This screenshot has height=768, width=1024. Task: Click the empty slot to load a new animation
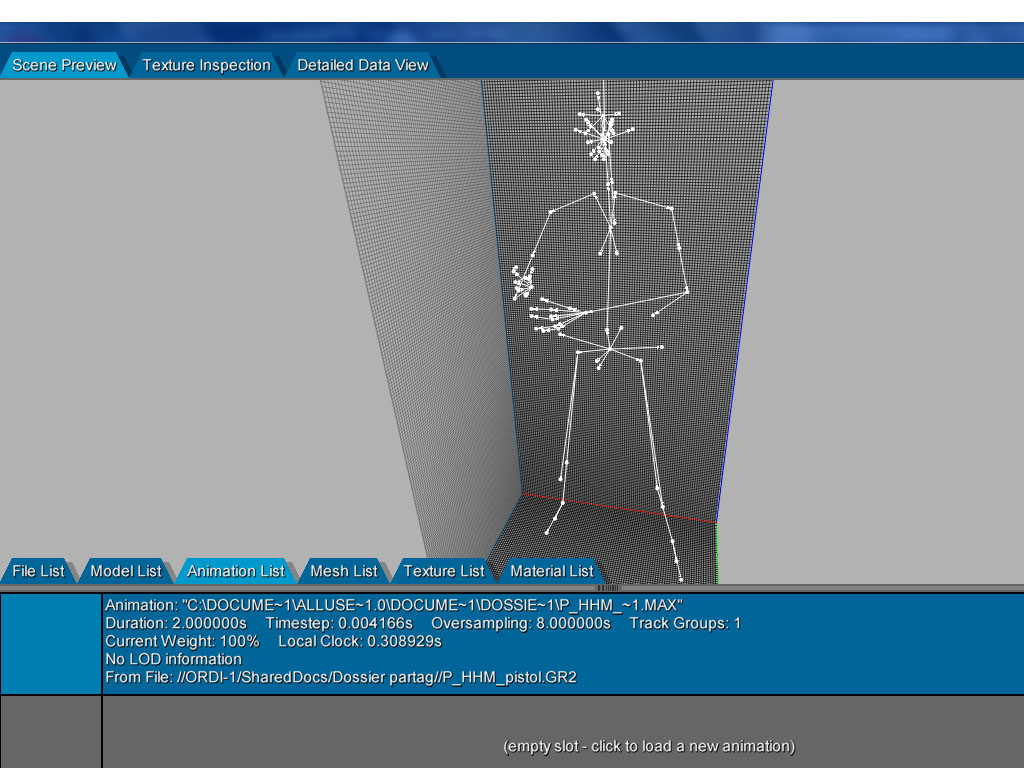click(648, 746)
